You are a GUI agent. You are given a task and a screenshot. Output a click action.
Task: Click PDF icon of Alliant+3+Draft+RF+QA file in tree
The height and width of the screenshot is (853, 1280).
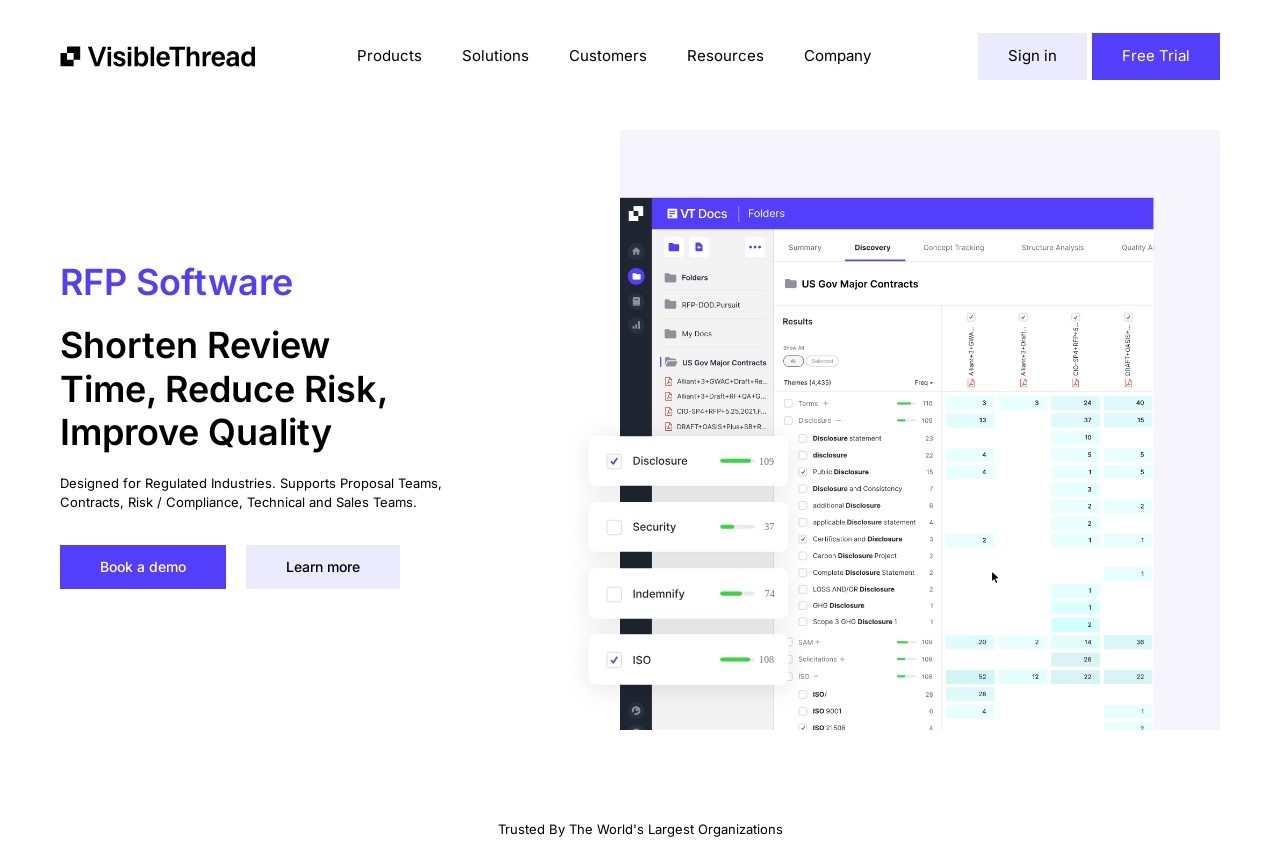point(668,396)
